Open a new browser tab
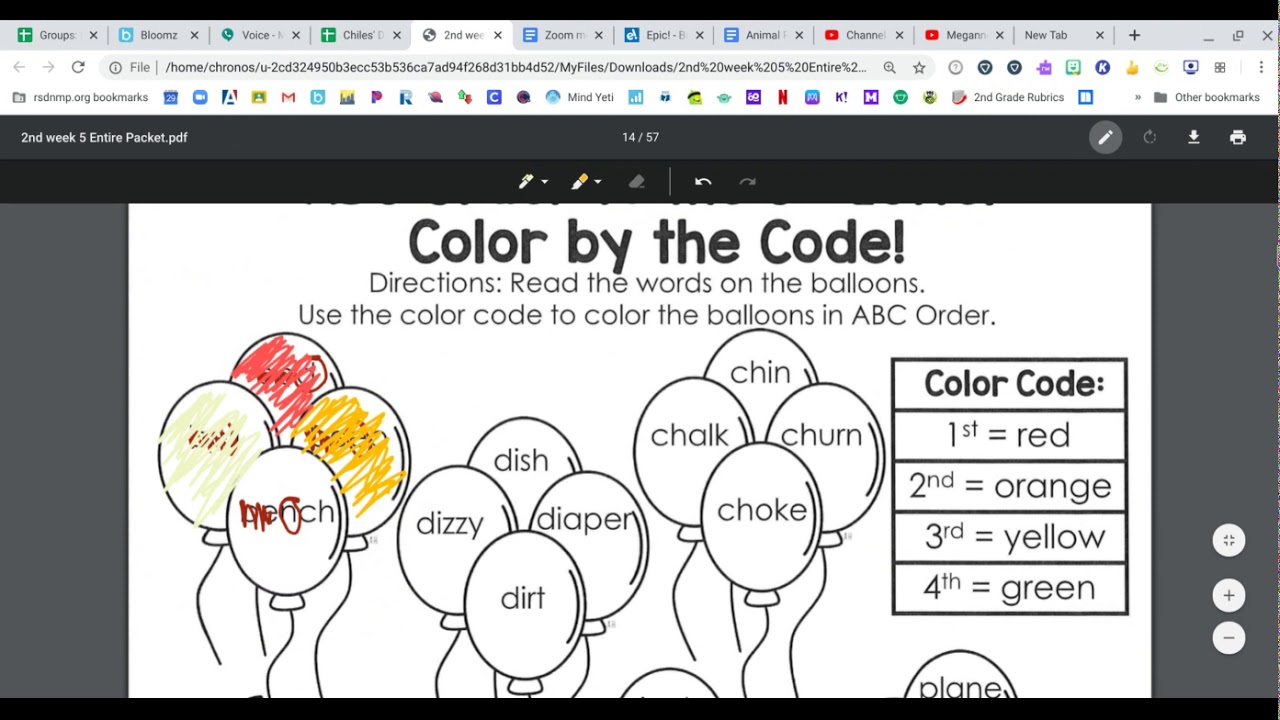This screenshot has width=1280, height=720. (1134, 35)
